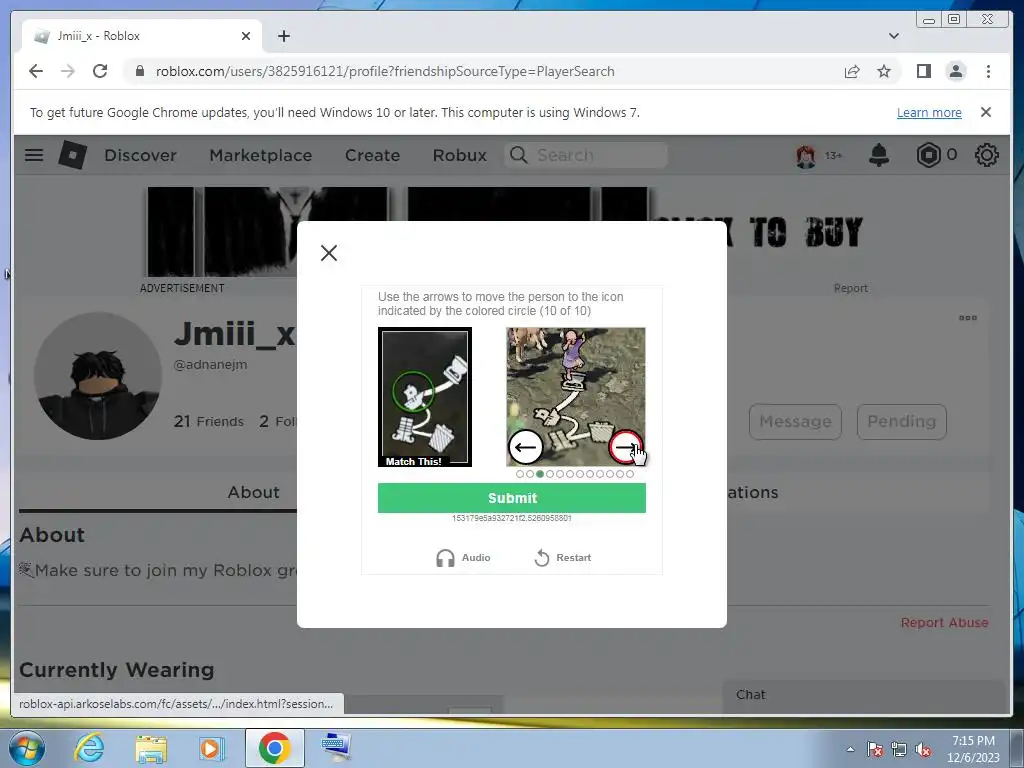
Task: Open the media player from the taskbar
Action: pyautogui.click(x=210, y=748)
